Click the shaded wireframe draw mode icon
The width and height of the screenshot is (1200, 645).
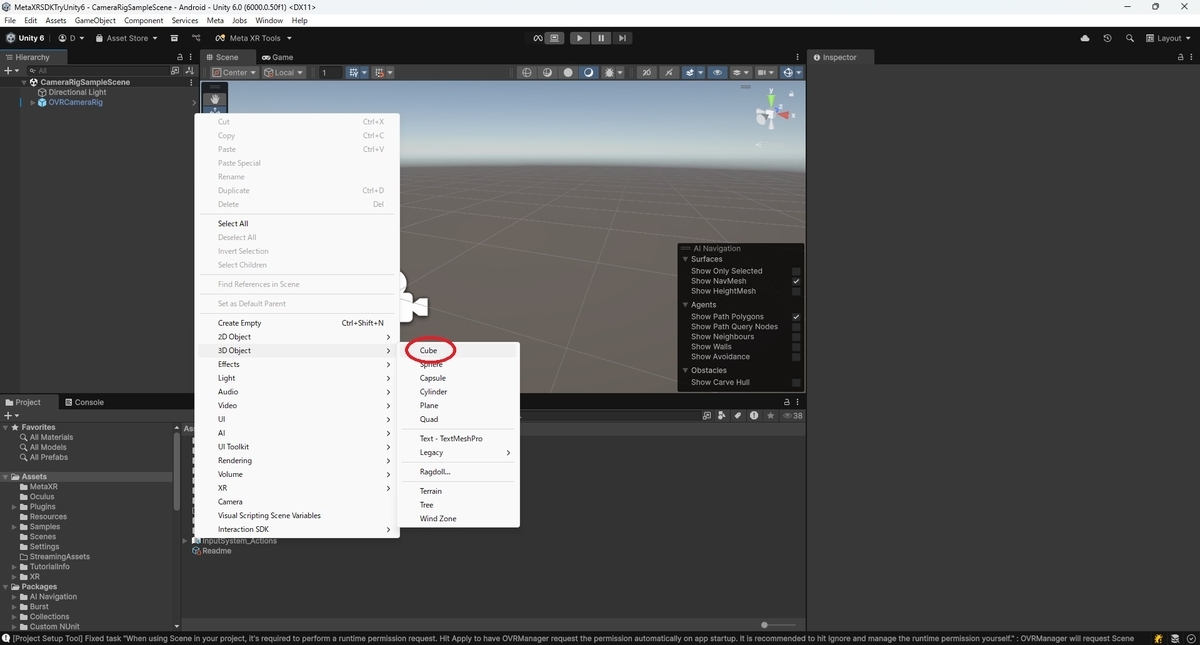coord(548,72)
